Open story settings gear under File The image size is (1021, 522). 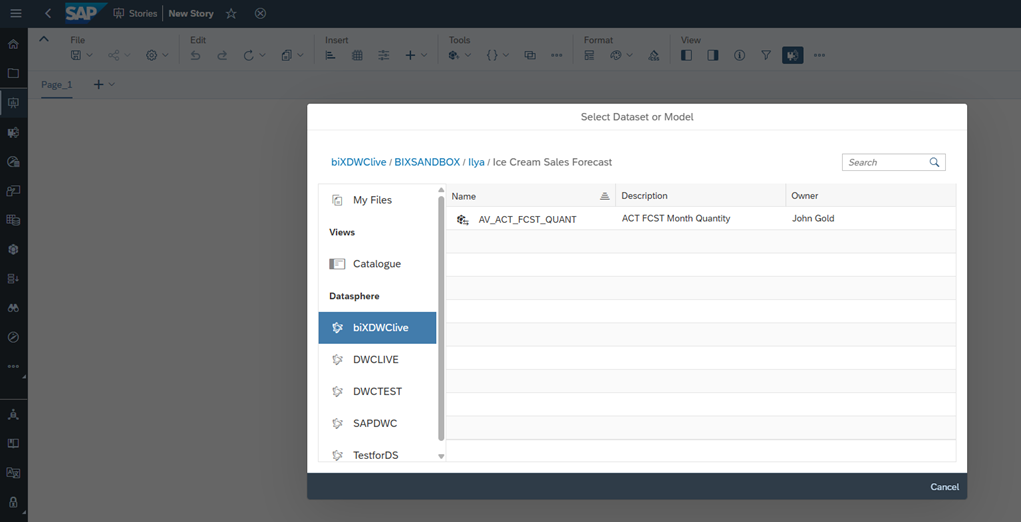coord(152,55)
